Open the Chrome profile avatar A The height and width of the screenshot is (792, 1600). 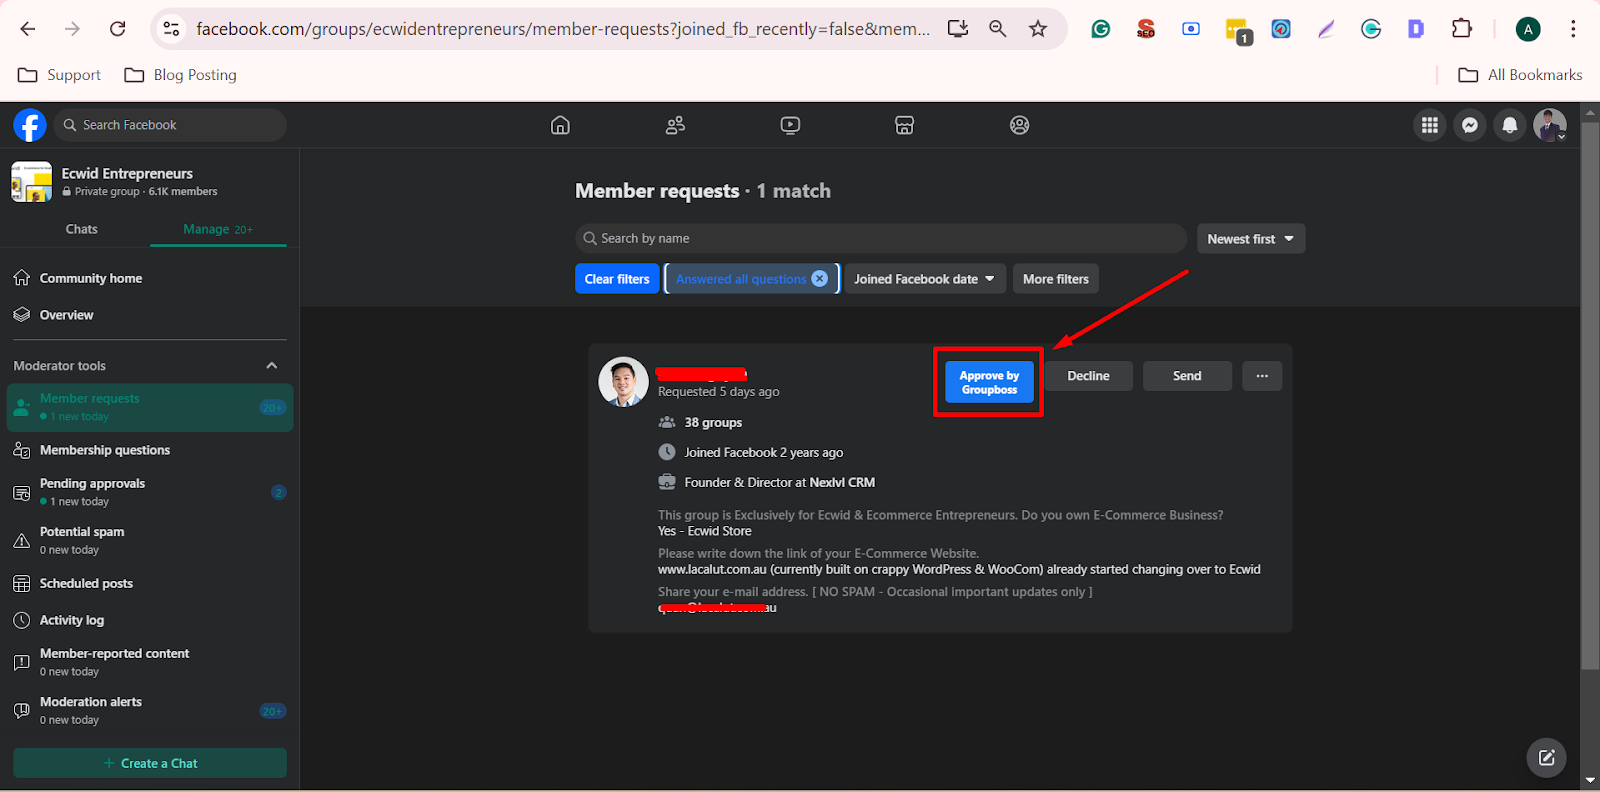(1528, 29)
